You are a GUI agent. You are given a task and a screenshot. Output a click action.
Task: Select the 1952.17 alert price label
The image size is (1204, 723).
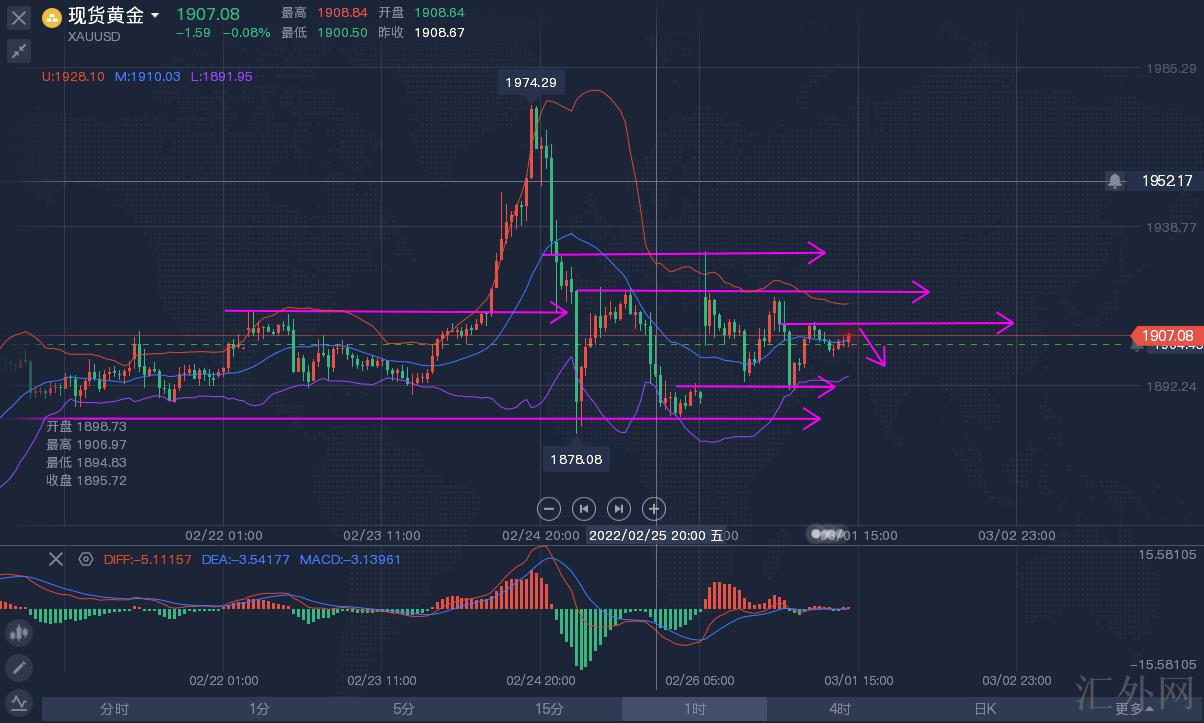coord(1167,181)
